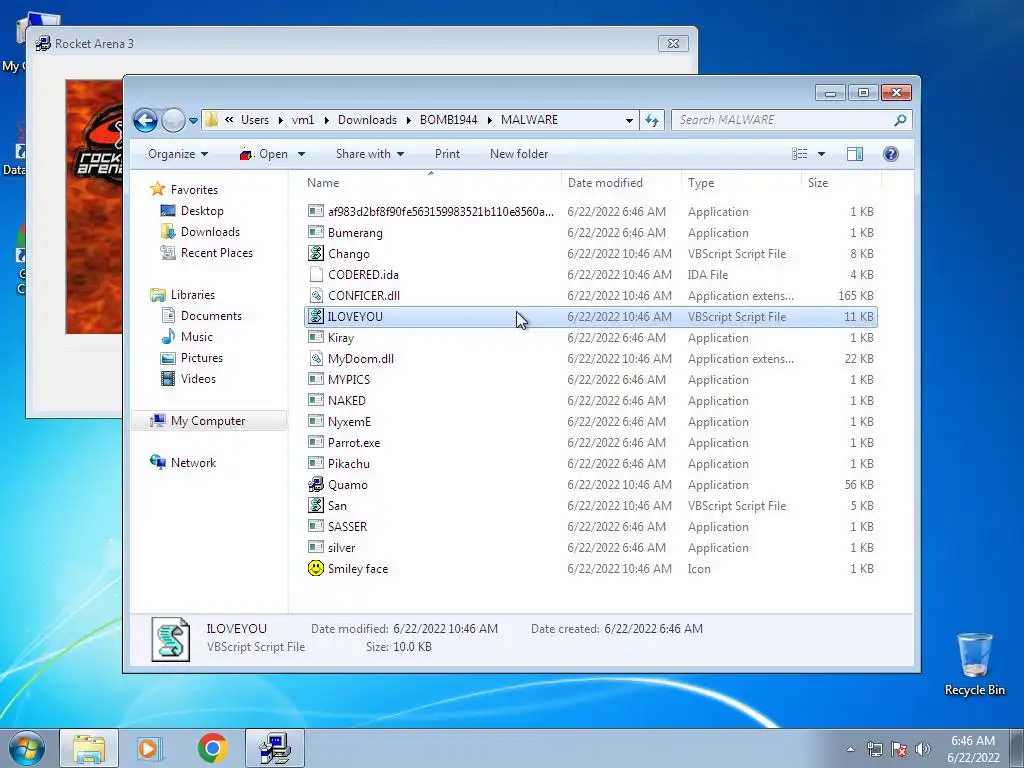Open Downloads in the navigation pane
The width and height of the screenshot is (1024, 768).
(x=210, y=232)
